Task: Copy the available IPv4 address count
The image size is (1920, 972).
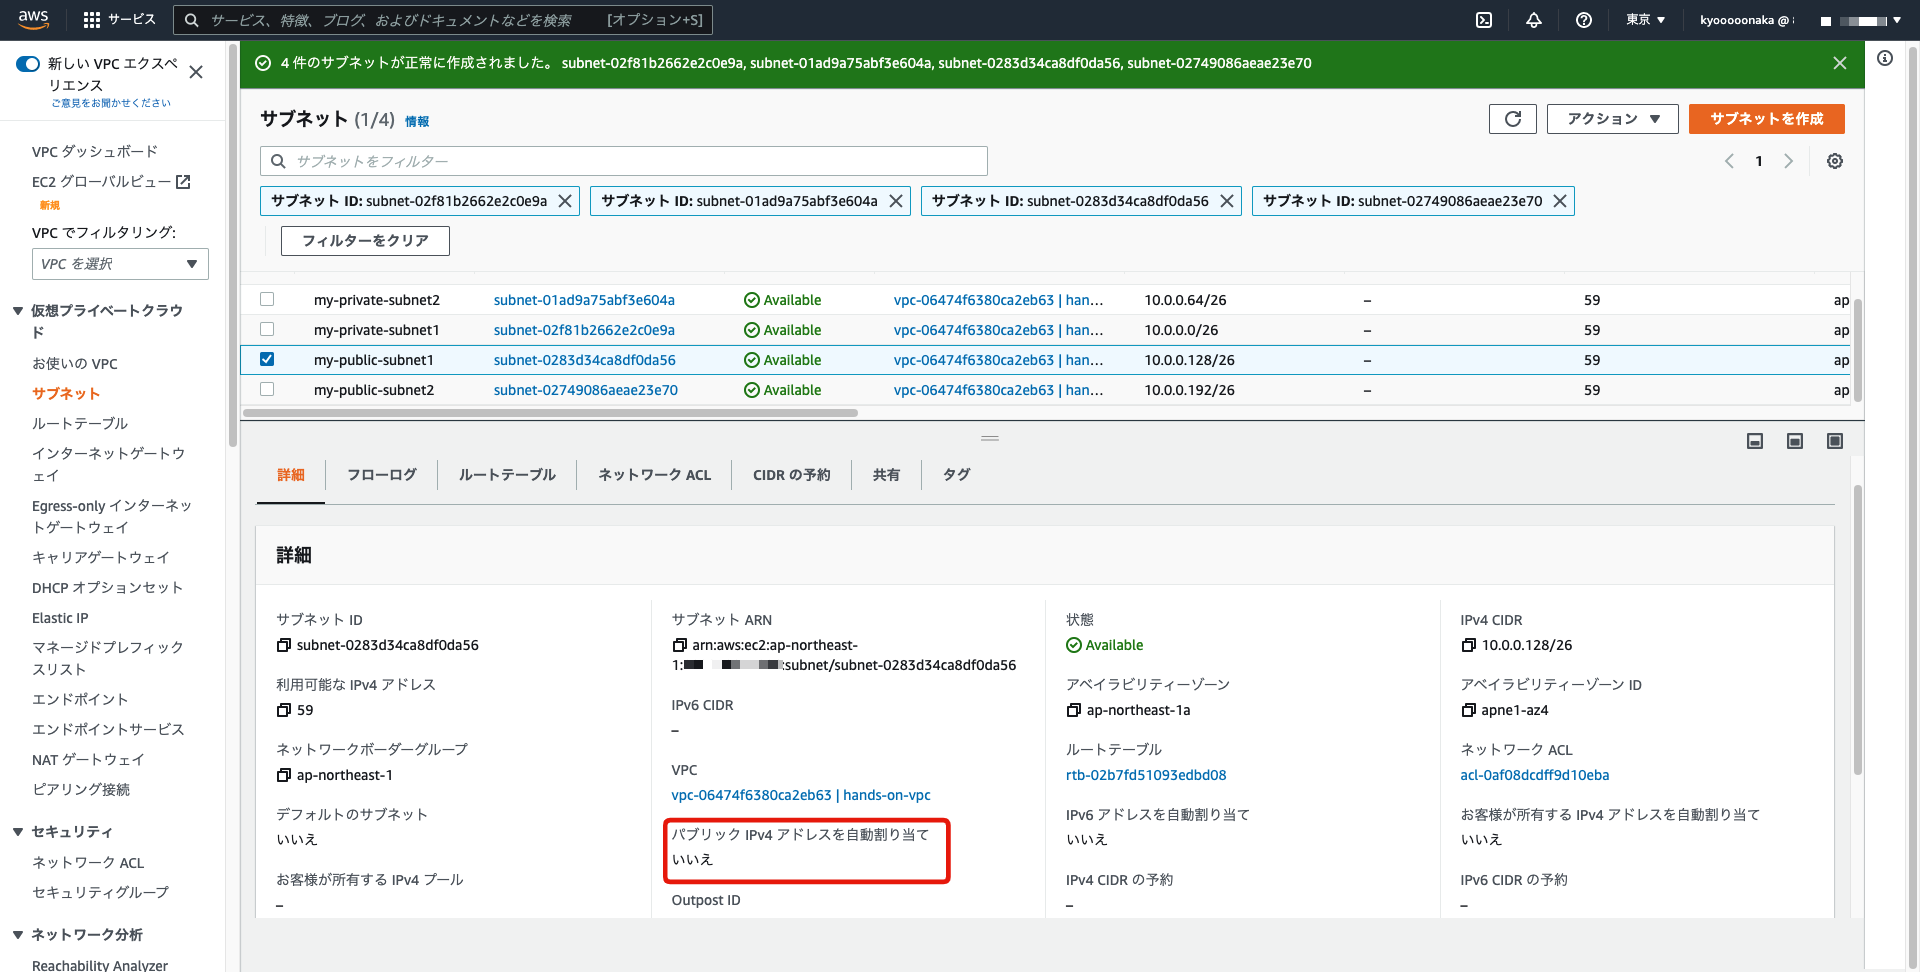Action: [284, 711]
